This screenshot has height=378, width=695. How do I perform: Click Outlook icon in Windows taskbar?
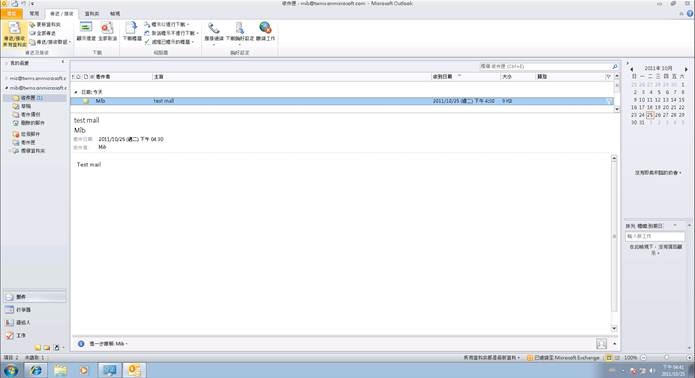point(134,370)
